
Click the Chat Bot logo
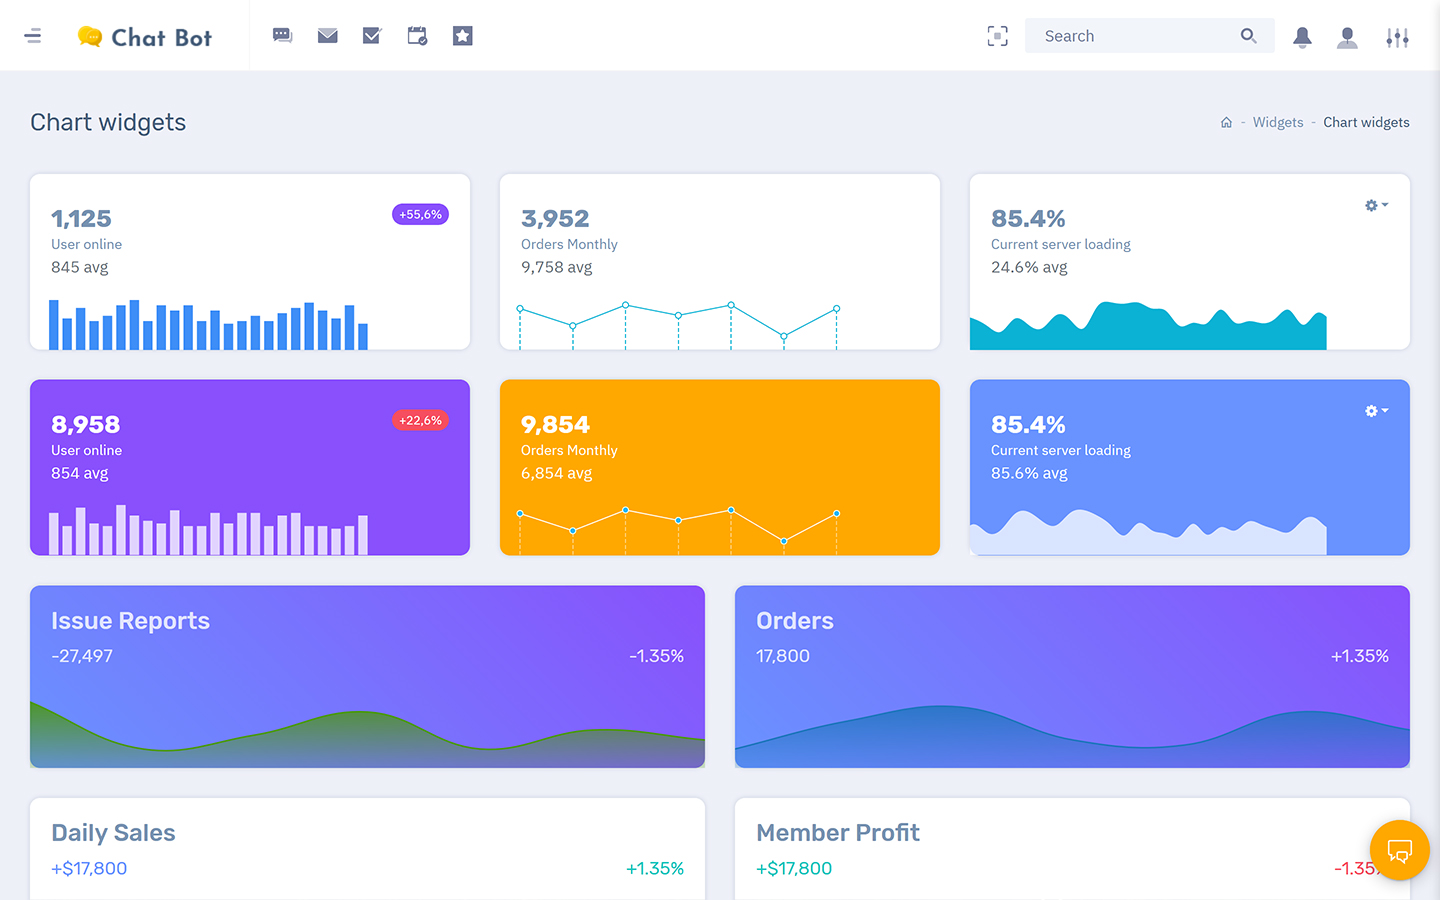point(146,37)
